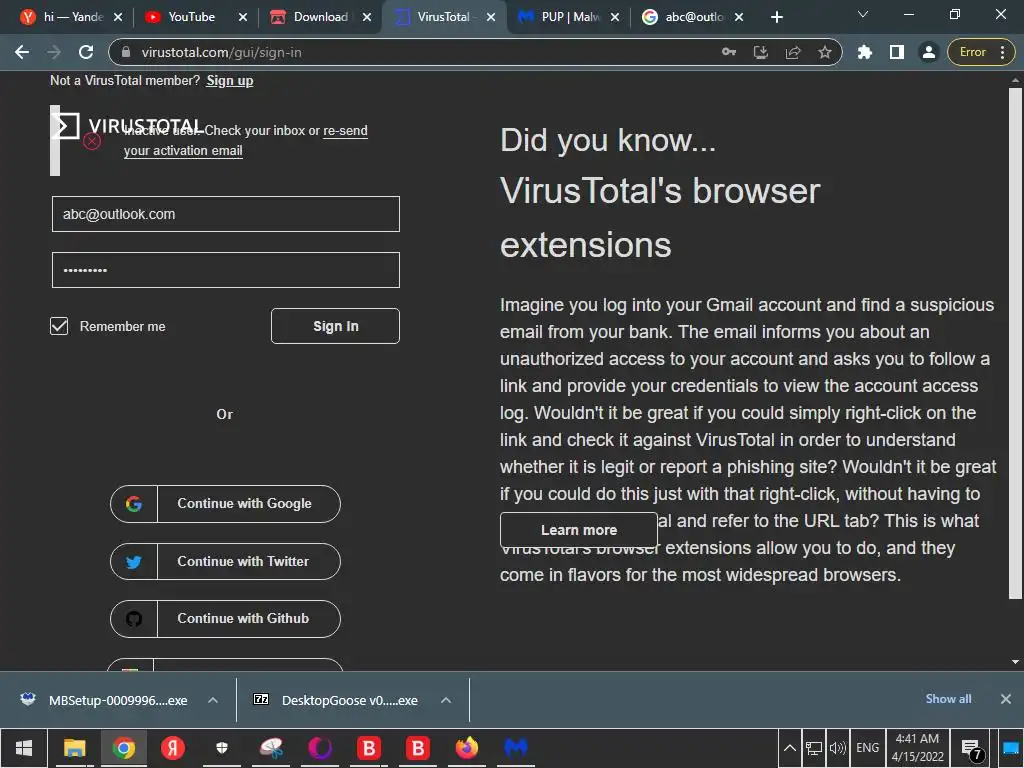The height and width of the screenshot is (768, 1024).
Task: Click the re-send activation email link
Action: pos(246,140)
